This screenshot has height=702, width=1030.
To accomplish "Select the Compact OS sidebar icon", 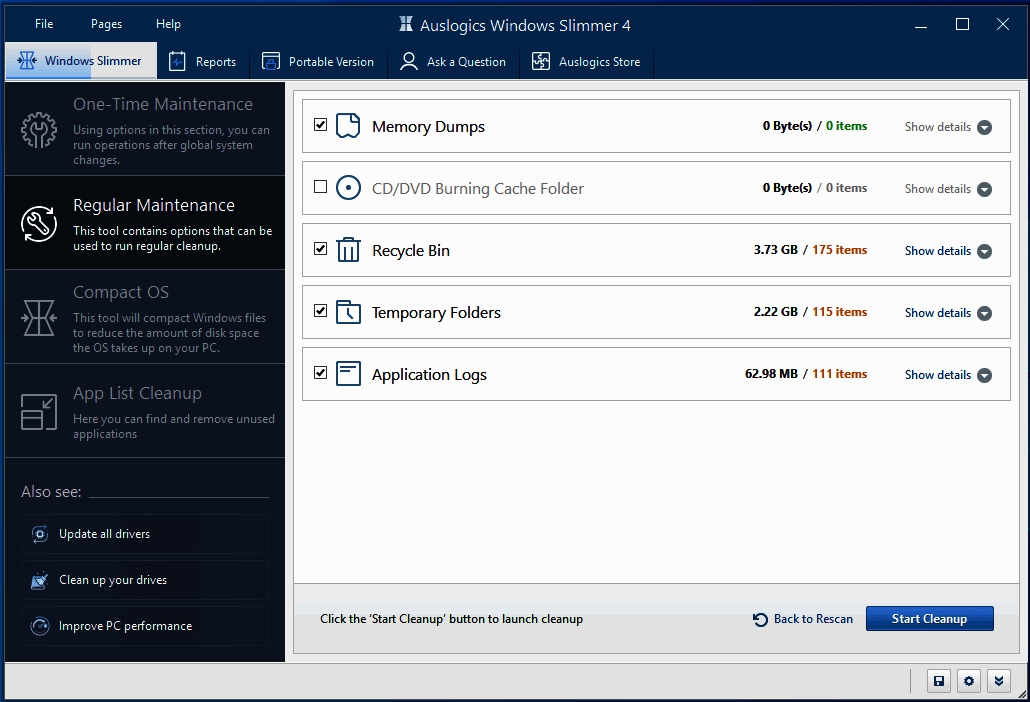I will pos(39,318).
